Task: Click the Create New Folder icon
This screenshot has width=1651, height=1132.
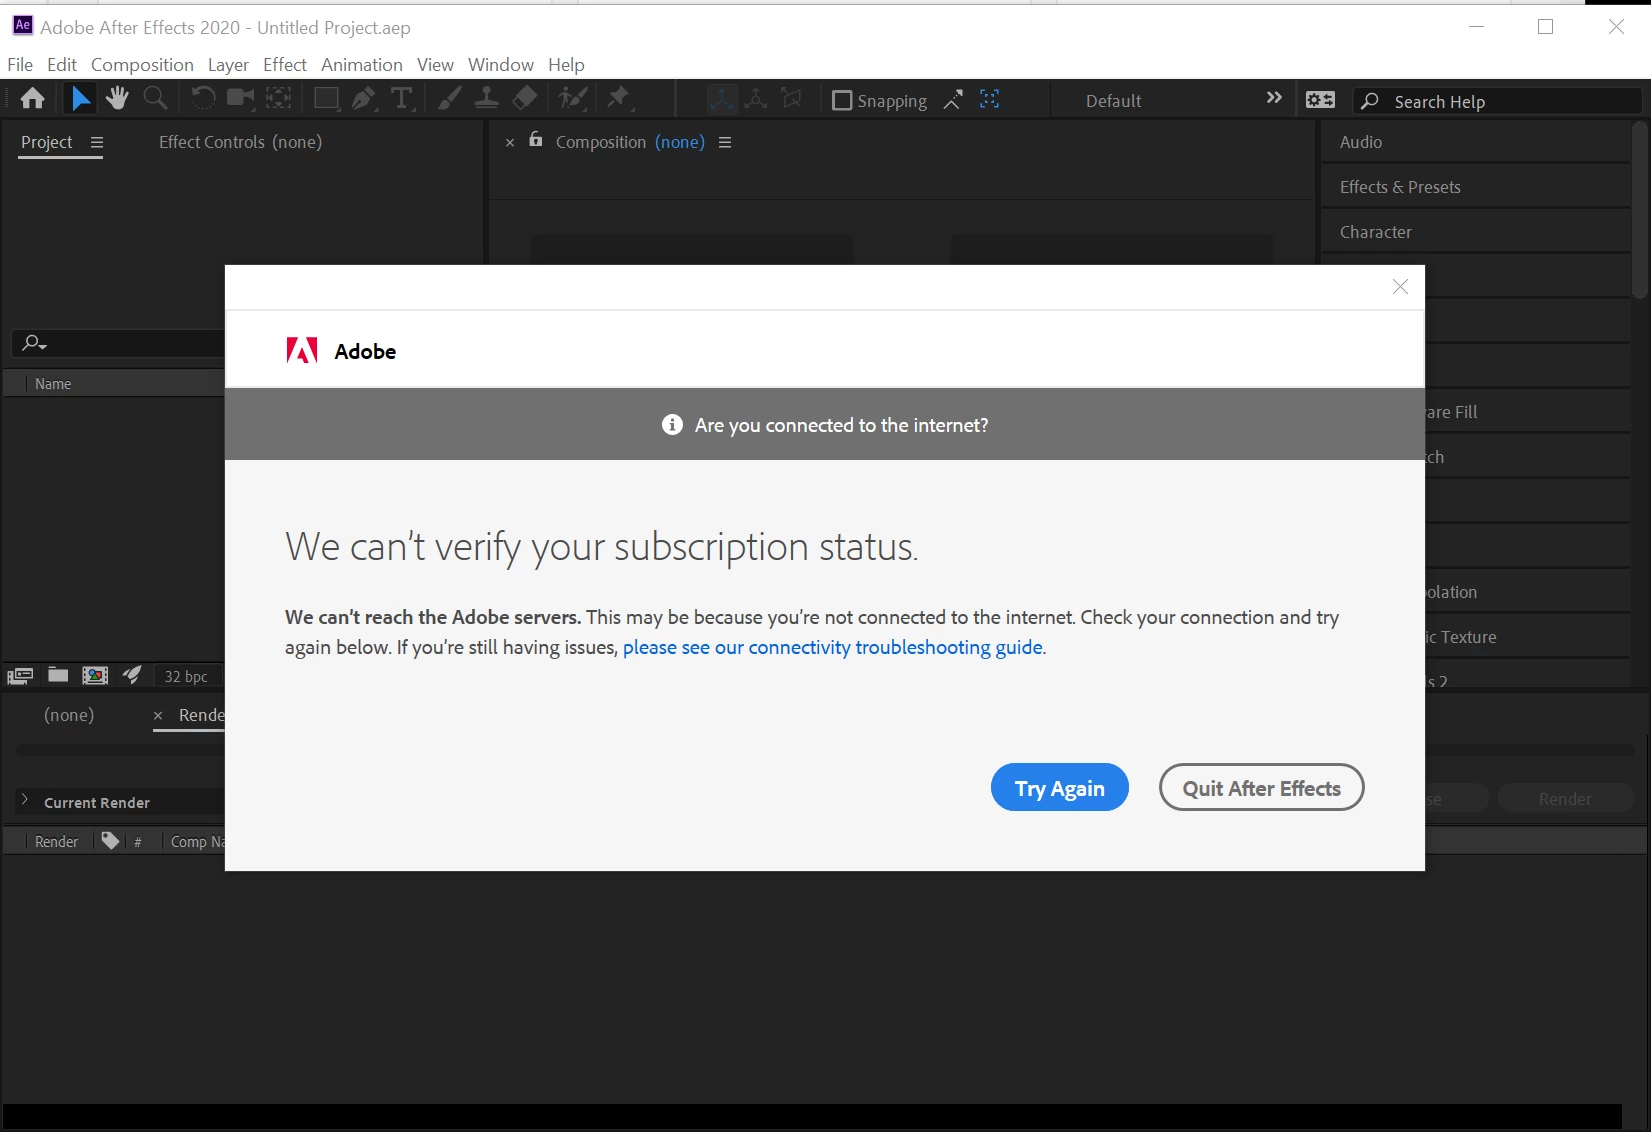Action: [58, 675]
